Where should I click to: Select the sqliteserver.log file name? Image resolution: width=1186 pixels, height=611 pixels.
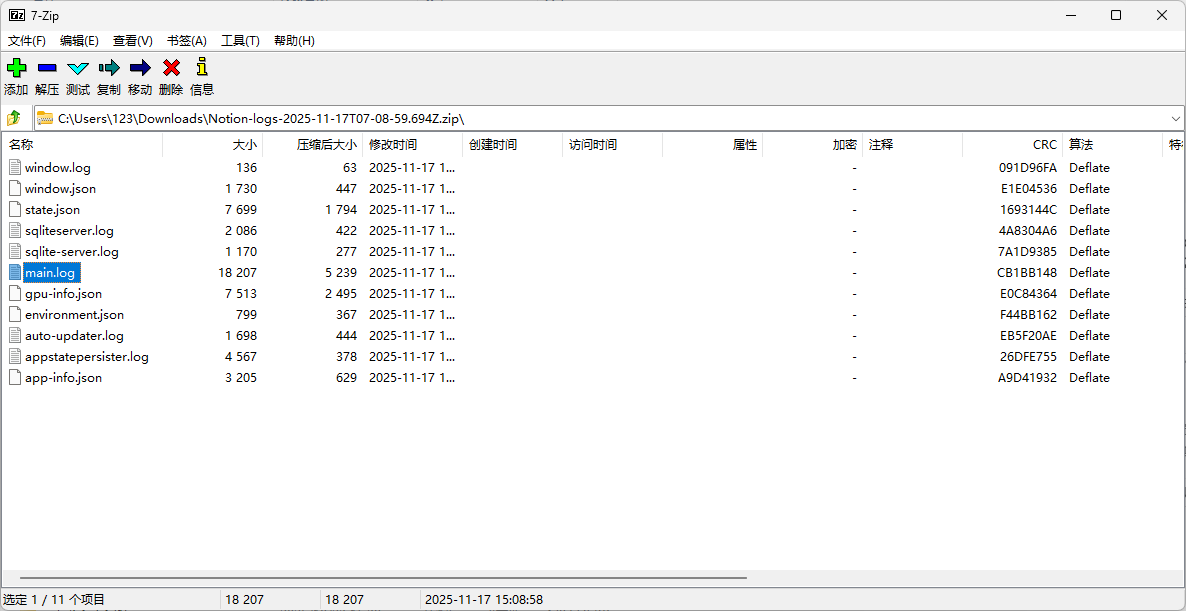[70, 231]
